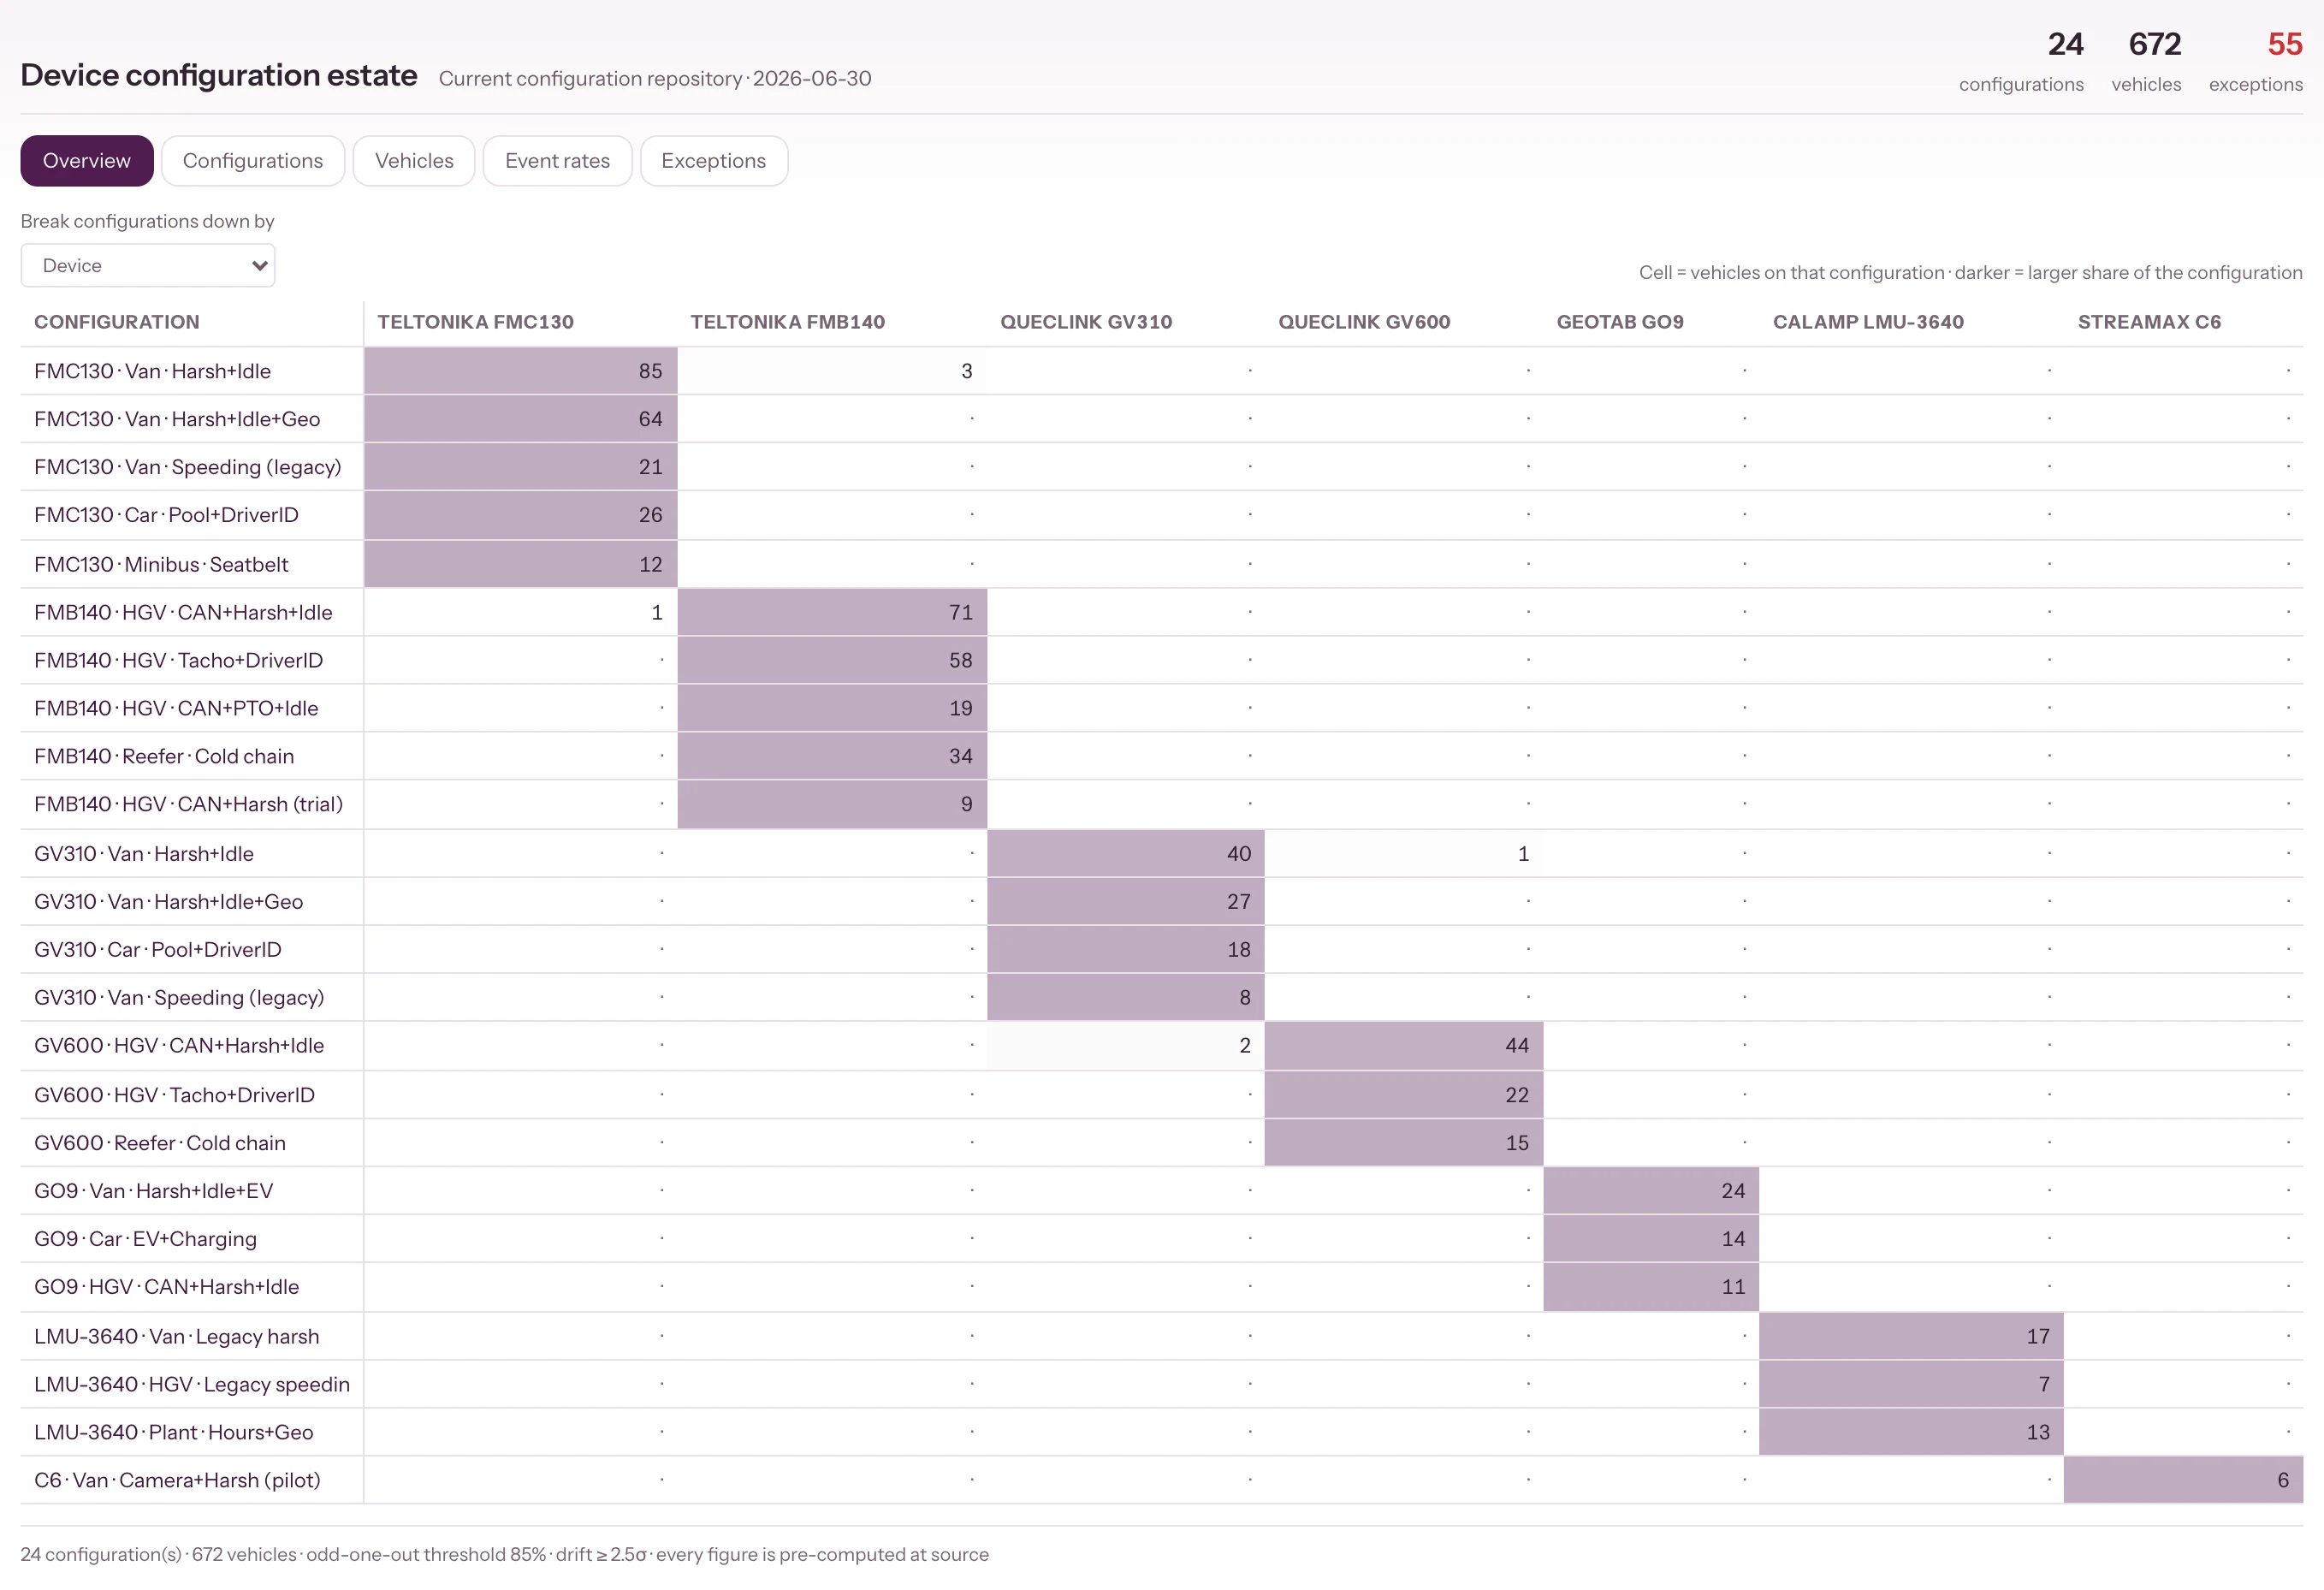Open the Exceptions tab
The width and height of the screenshot is (2324, 1590).
(713, 161)
